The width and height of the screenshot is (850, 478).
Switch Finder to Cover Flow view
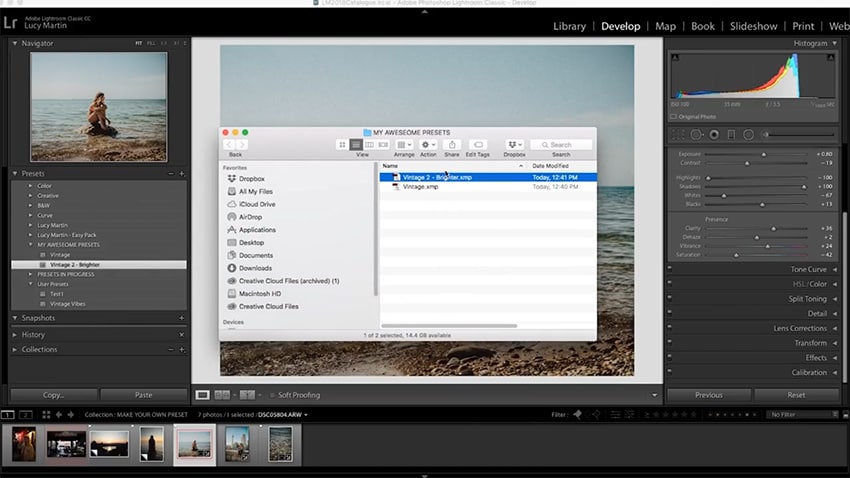click(x=383, y=145)
